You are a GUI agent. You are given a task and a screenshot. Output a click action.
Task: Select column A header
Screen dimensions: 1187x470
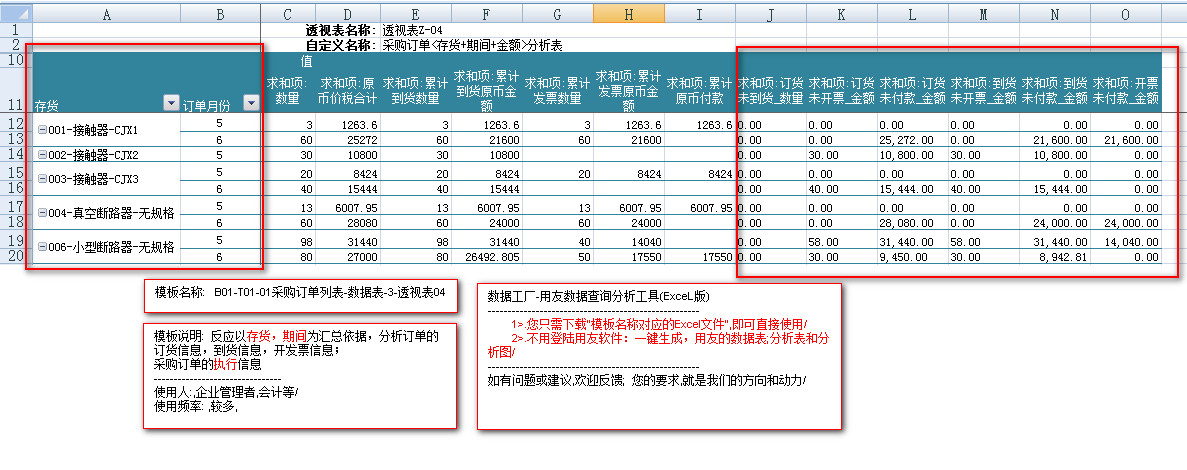click(107, 12)
